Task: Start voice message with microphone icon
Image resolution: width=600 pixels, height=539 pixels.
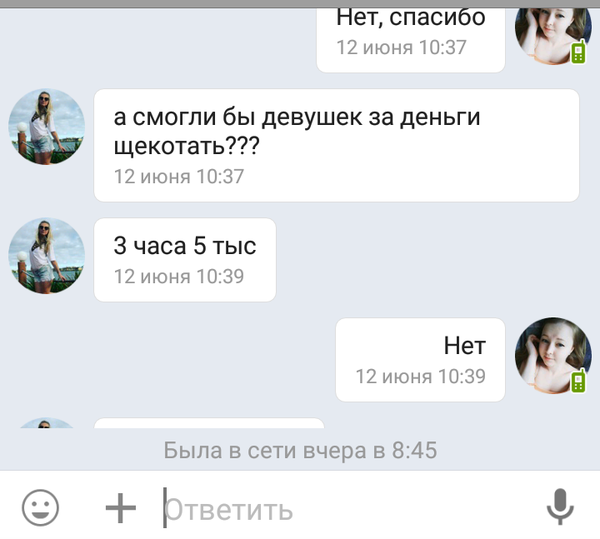Action: pyautogui.click(x=560, y=507)
